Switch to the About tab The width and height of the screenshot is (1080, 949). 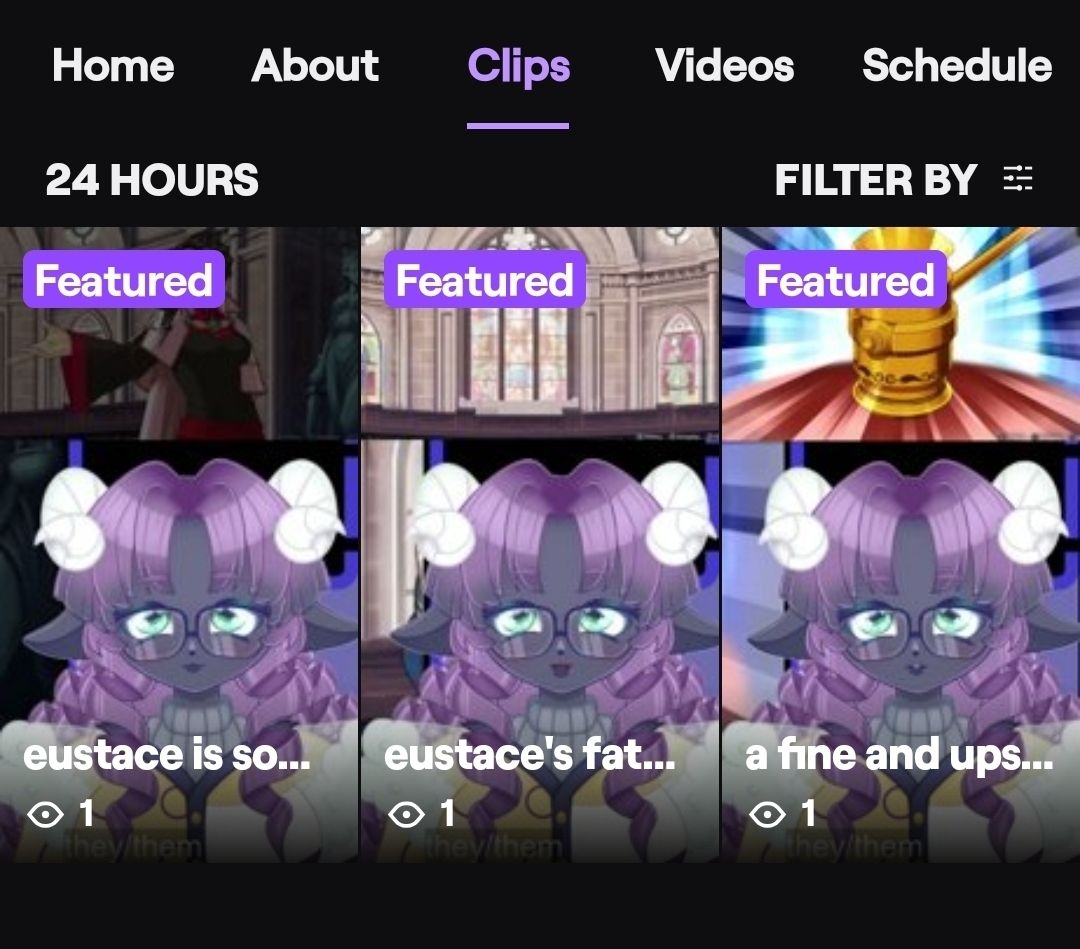315,65
